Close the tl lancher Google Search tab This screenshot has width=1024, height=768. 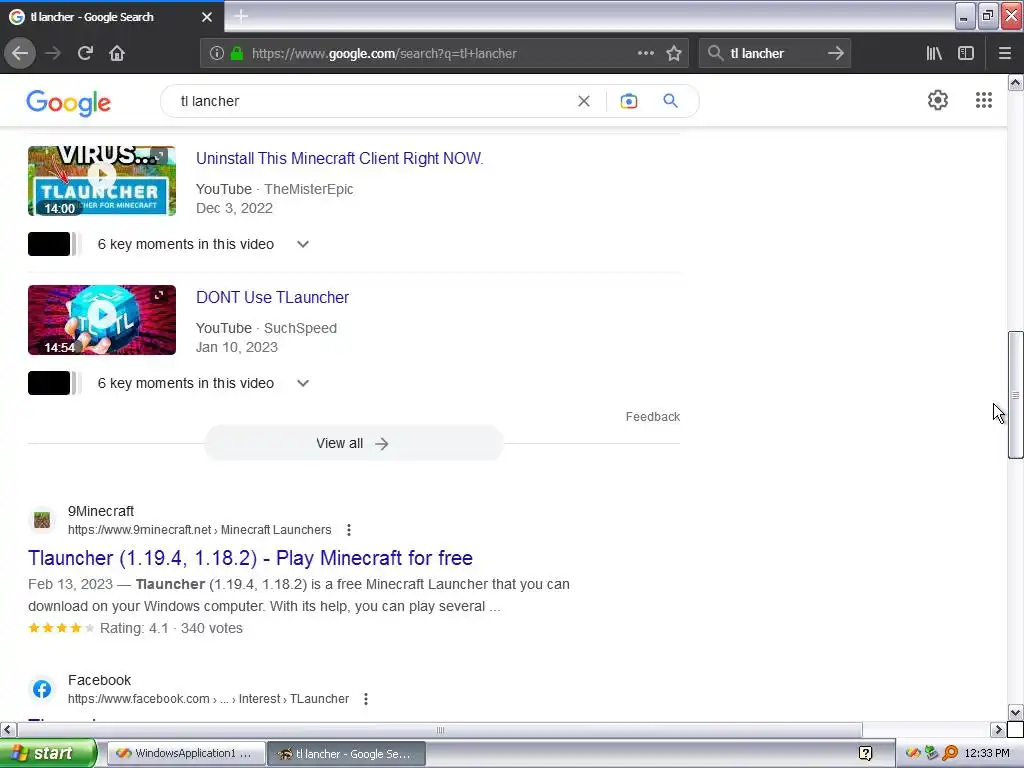(207, 17)
